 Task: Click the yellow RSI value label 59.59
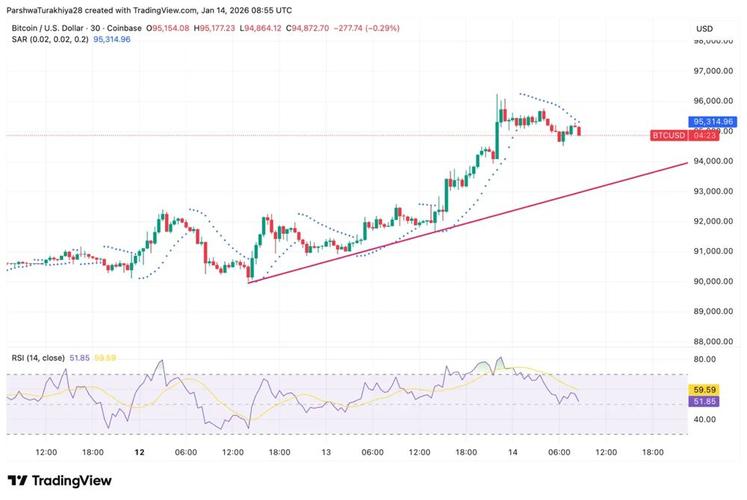point(704,390)
